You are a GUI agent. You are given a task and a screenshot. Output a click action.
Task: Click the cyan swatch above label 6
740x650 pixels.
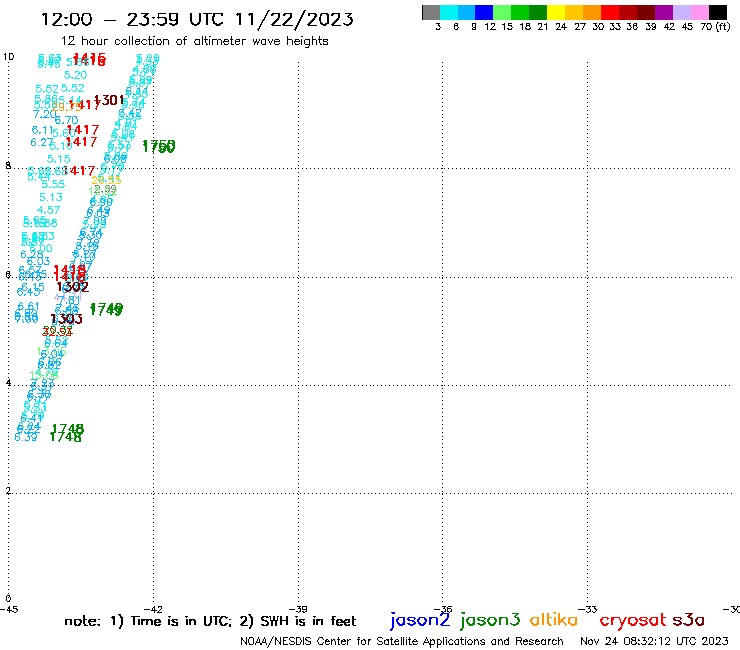(449, 12)
